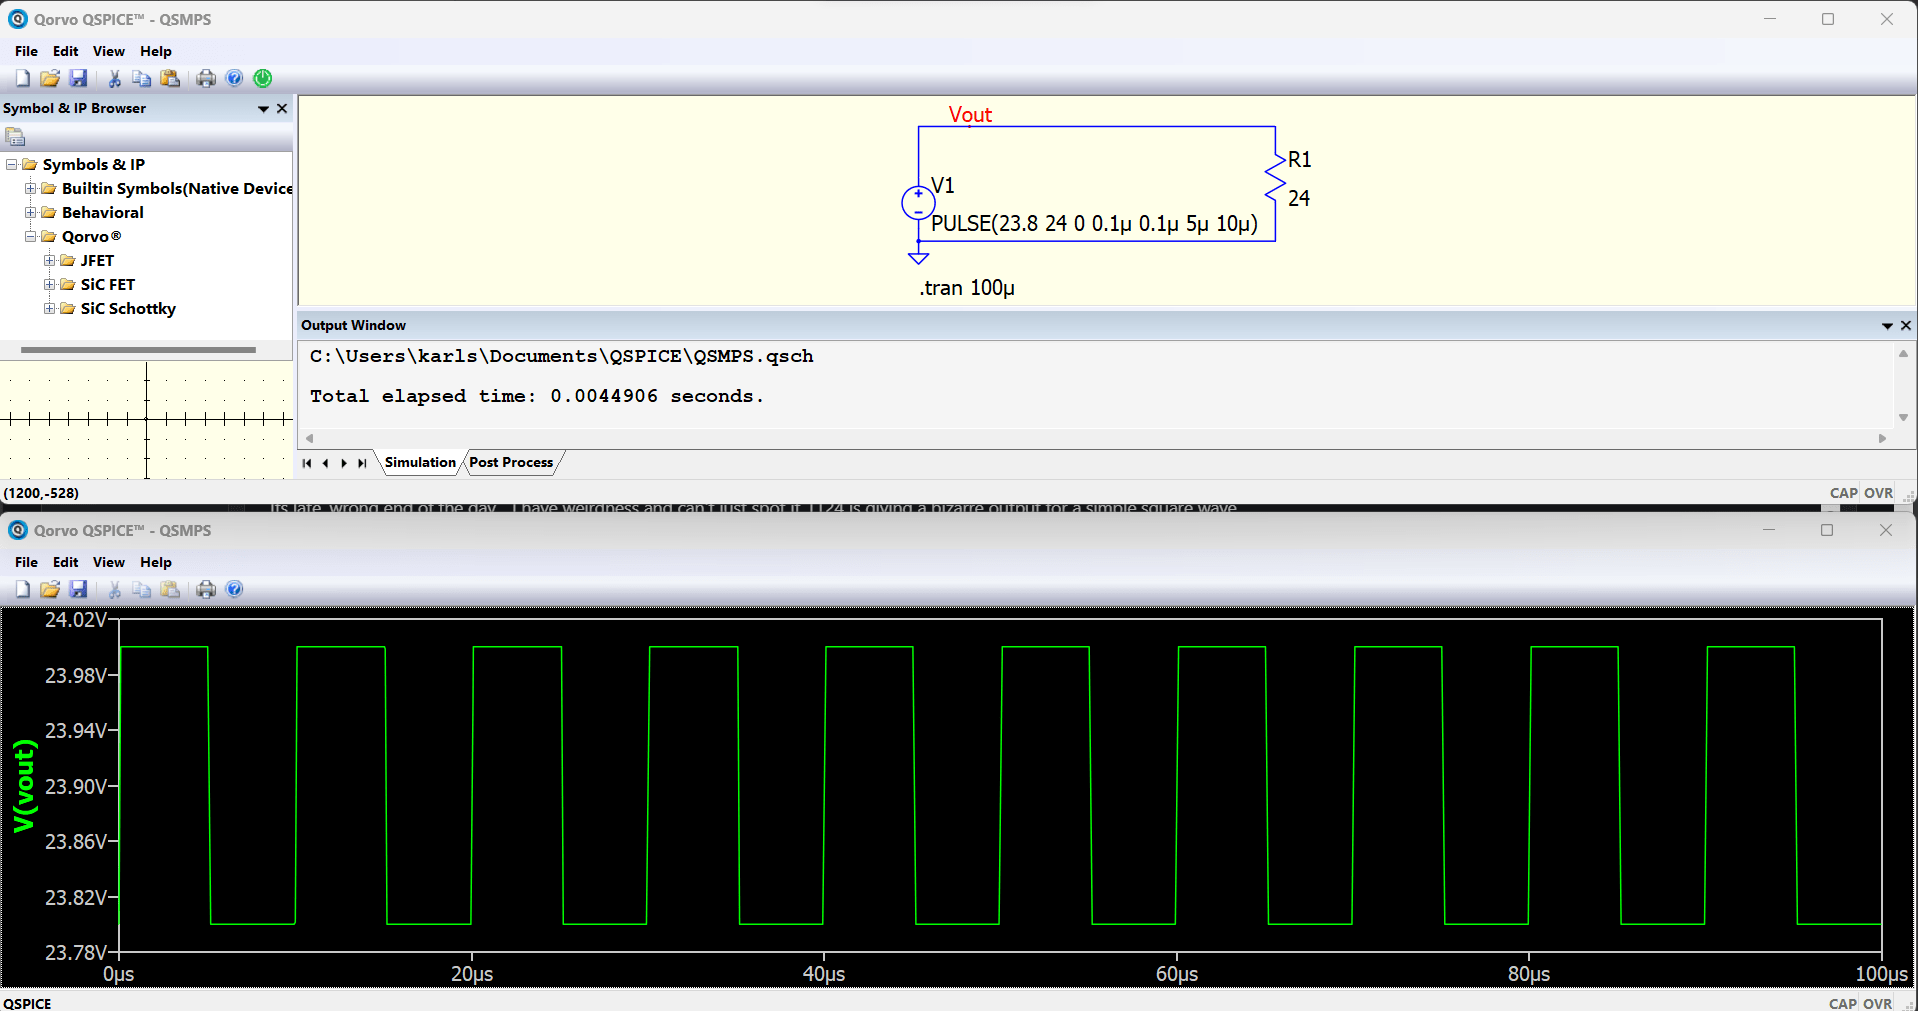Click Save icon in waveform window toolbar

pos(78,589)
